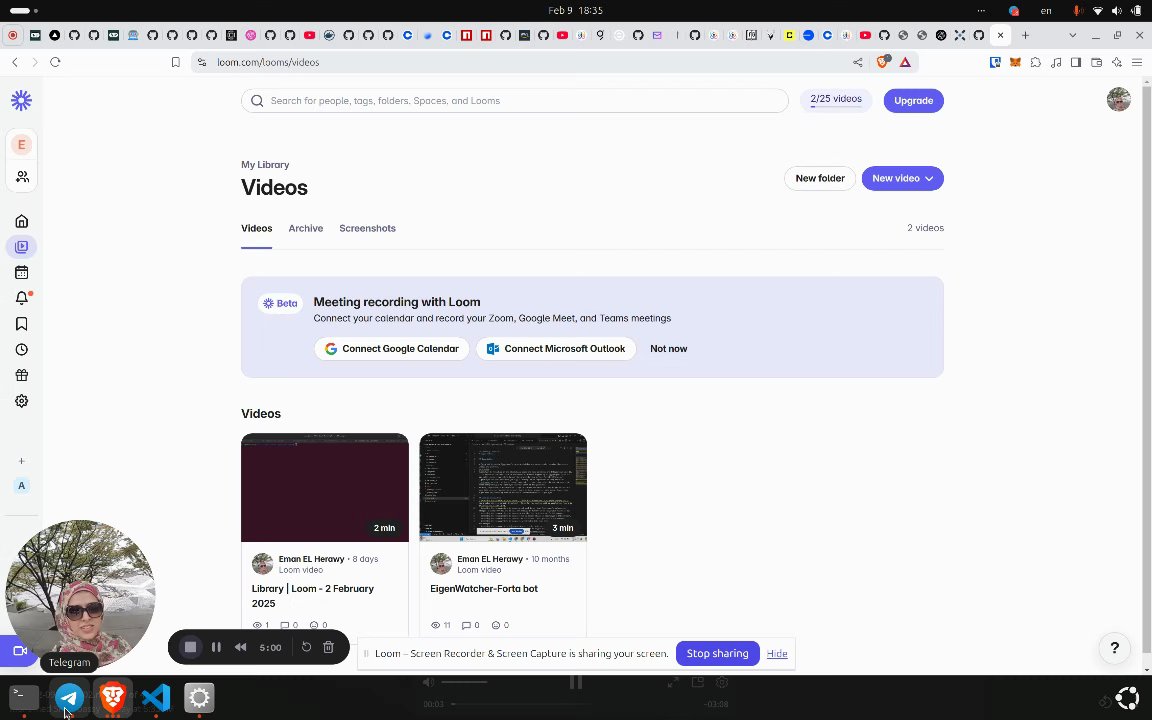Restart the recording with the redo icon
Screen dimensions: 1152x720
click(306, 647)
